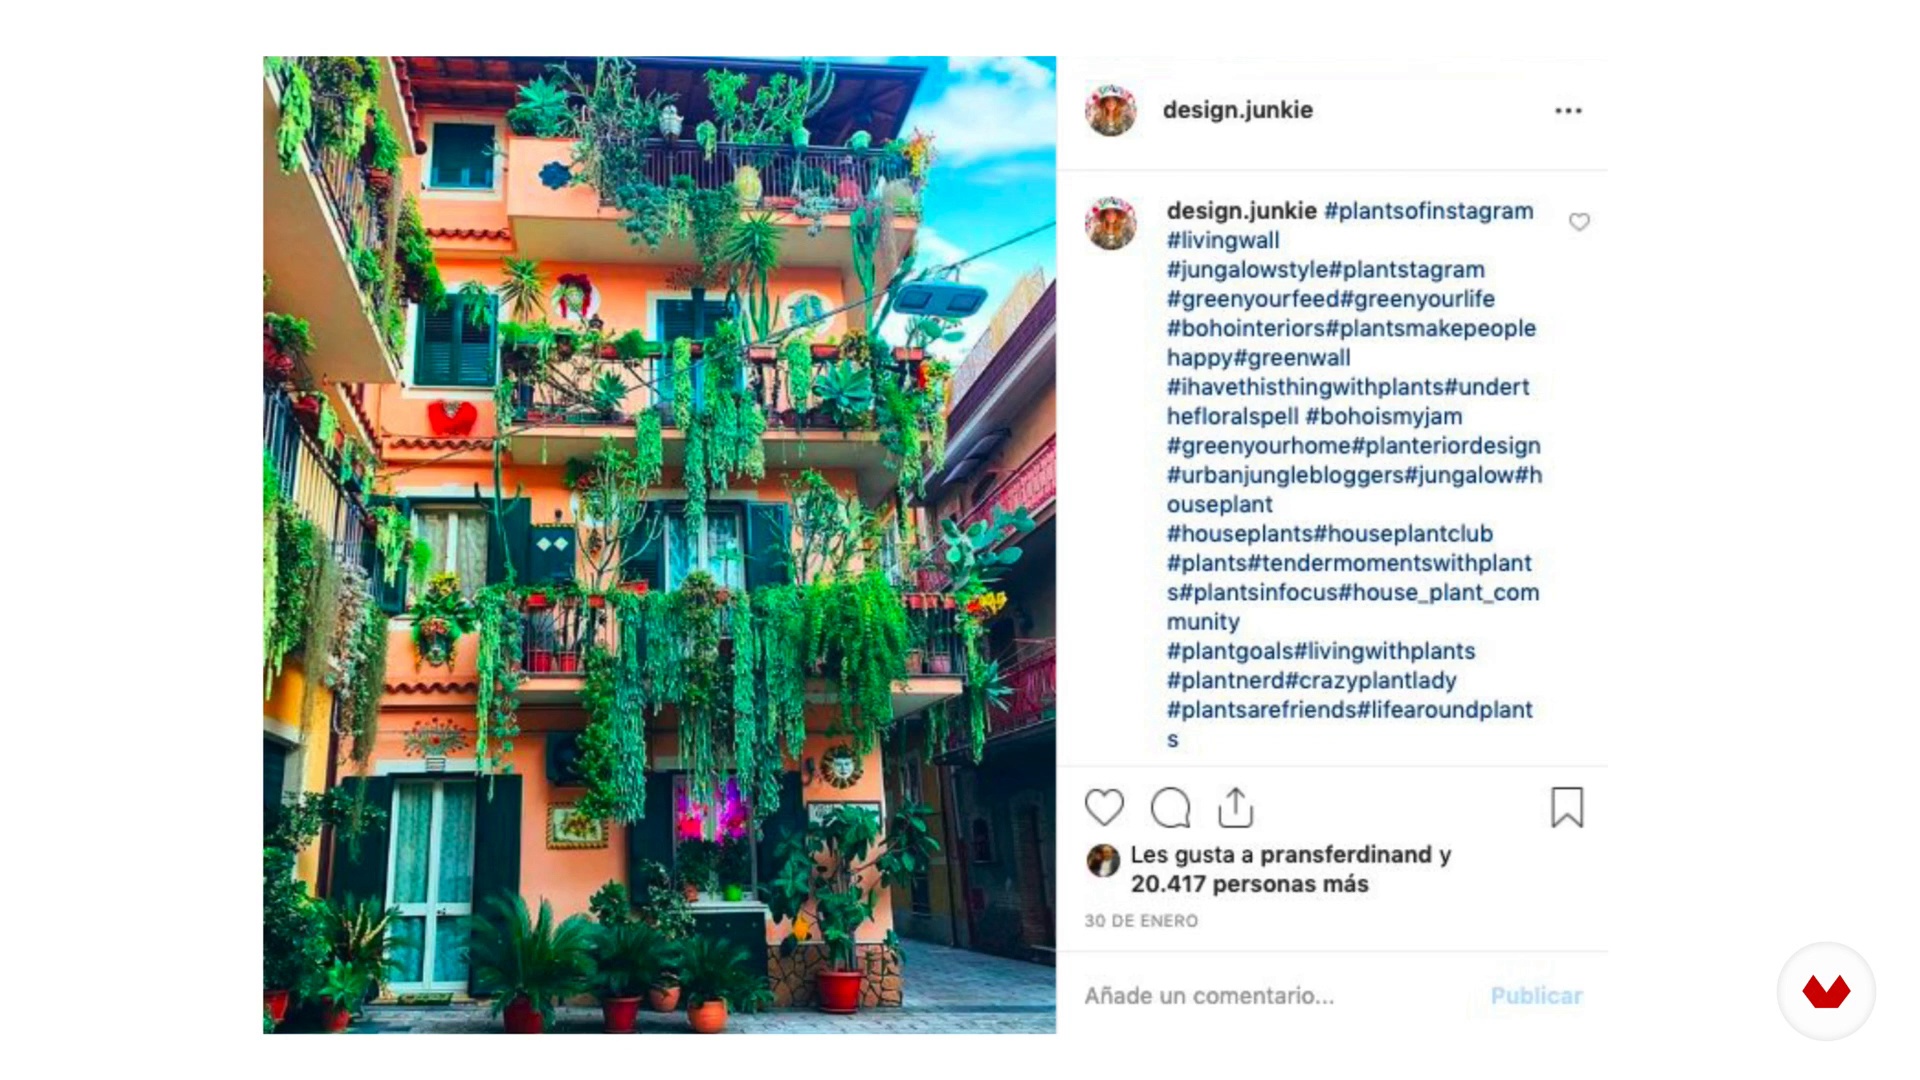Open the #plantsofinstagram hashtag

tap(1429, 211)
